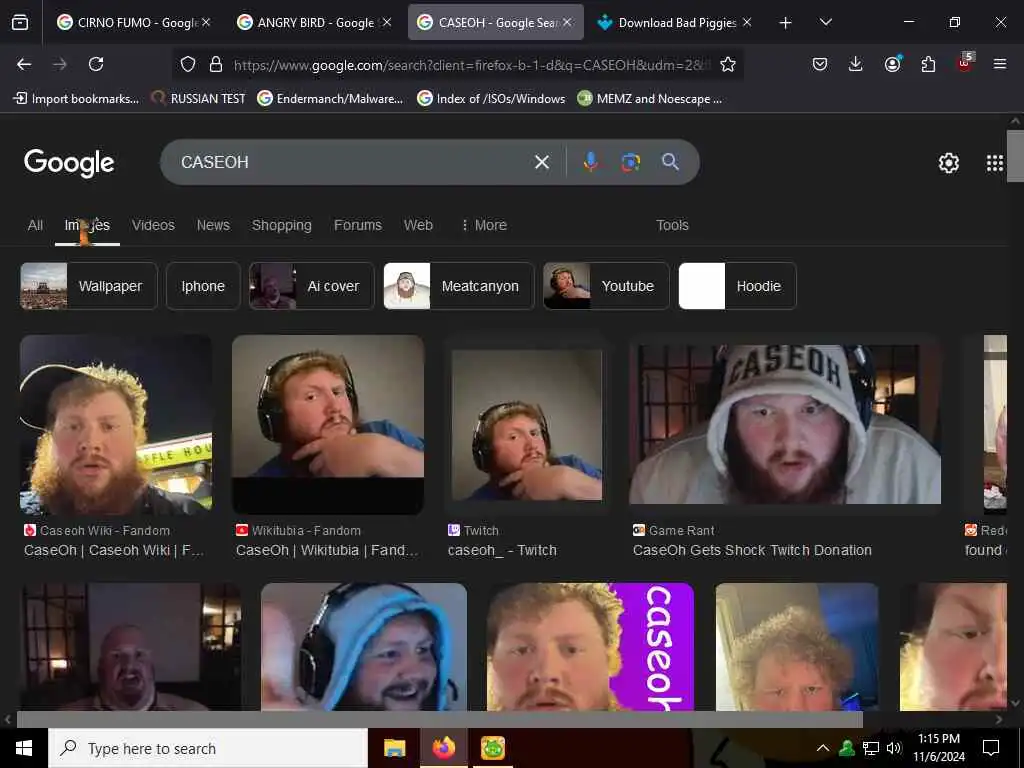Screen dimensions: 1024x768
Task: Switch to Videos results tab
Action: click(153, 225)
